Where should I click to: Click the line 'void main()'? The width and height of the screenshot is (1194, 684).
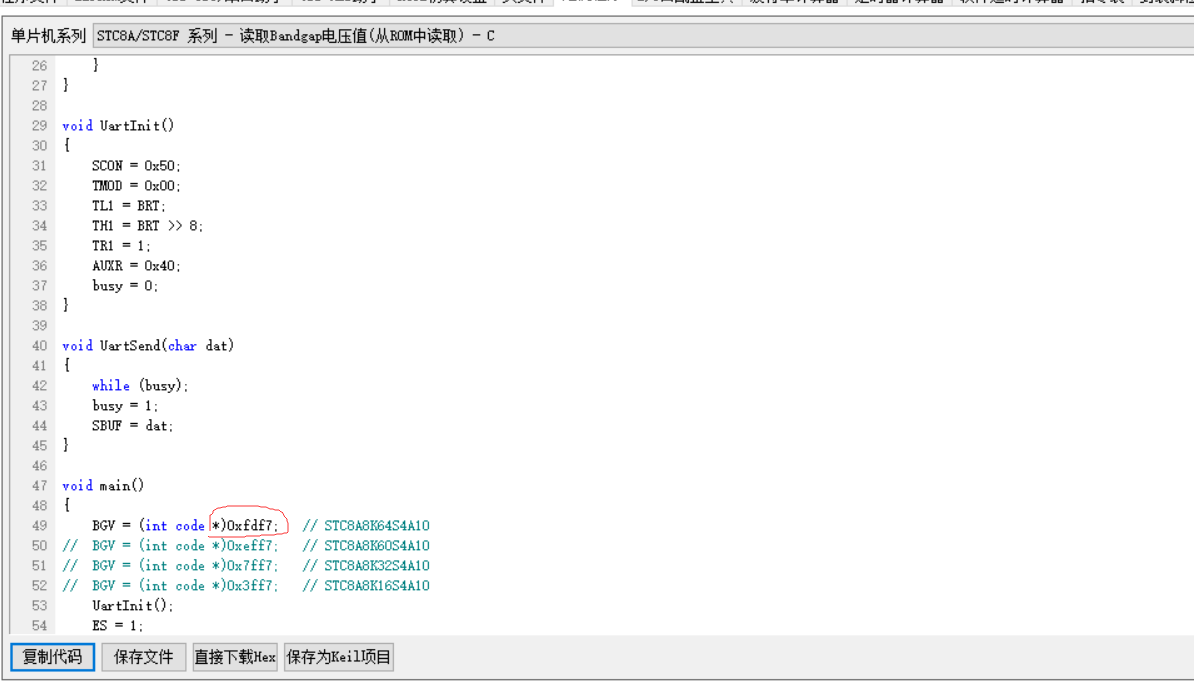103,486
